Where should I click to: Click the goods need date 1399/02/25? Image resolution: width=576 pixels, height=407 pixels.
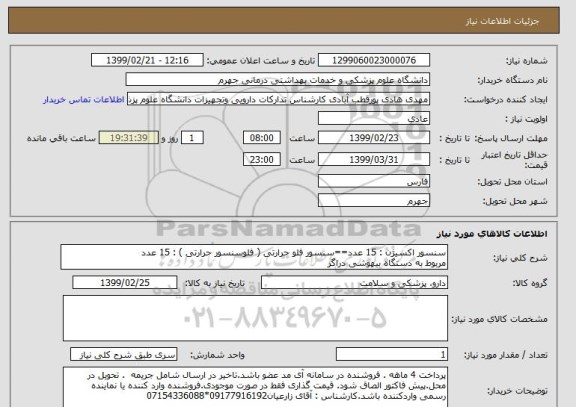[x=125, y=283]
